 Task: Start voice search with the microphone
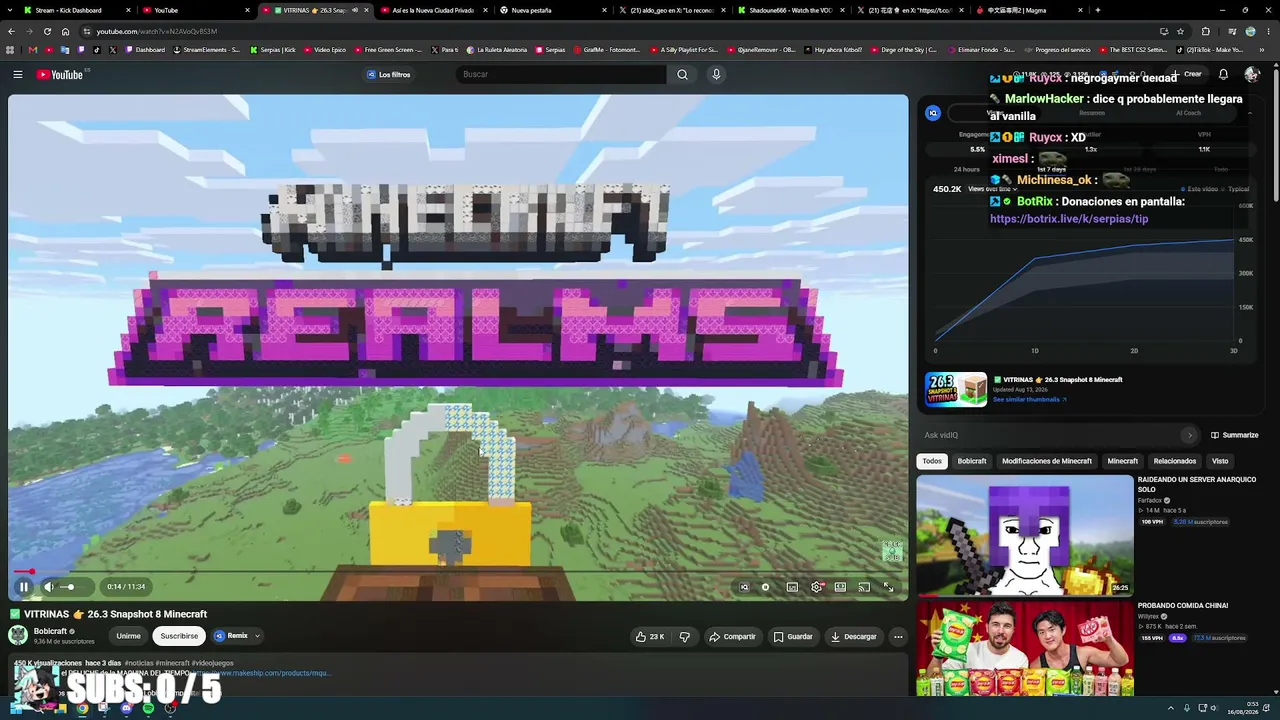point(716,74)
